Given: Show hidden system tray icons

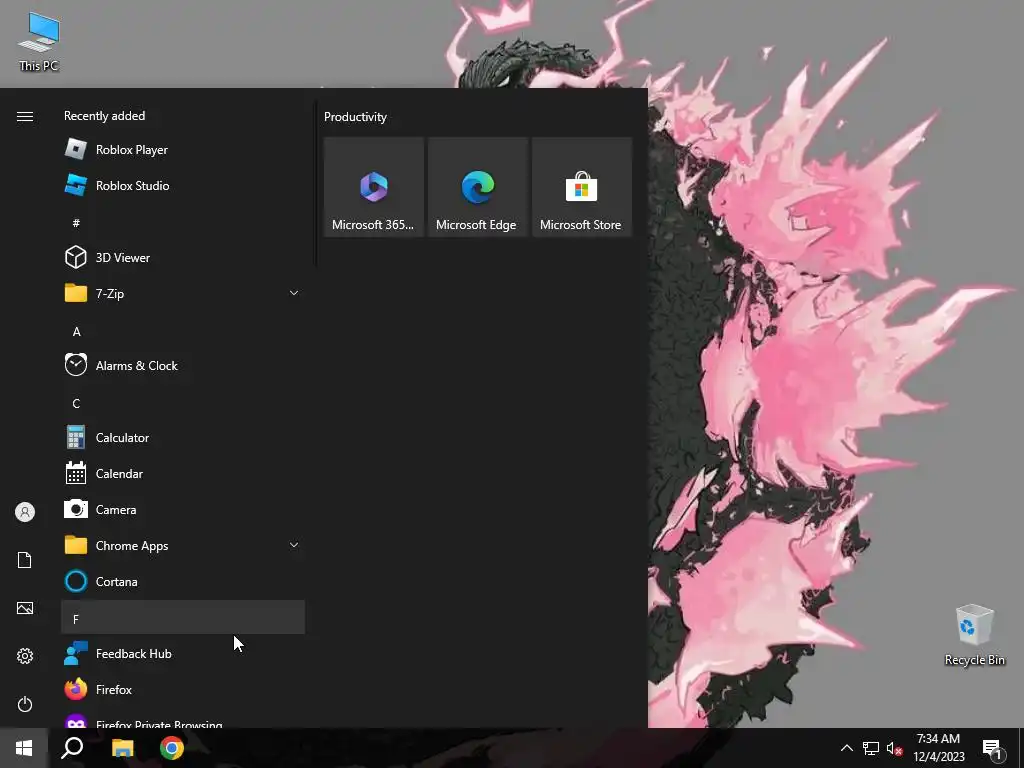Looking at the screenshot, I should [x=846, y=748].
